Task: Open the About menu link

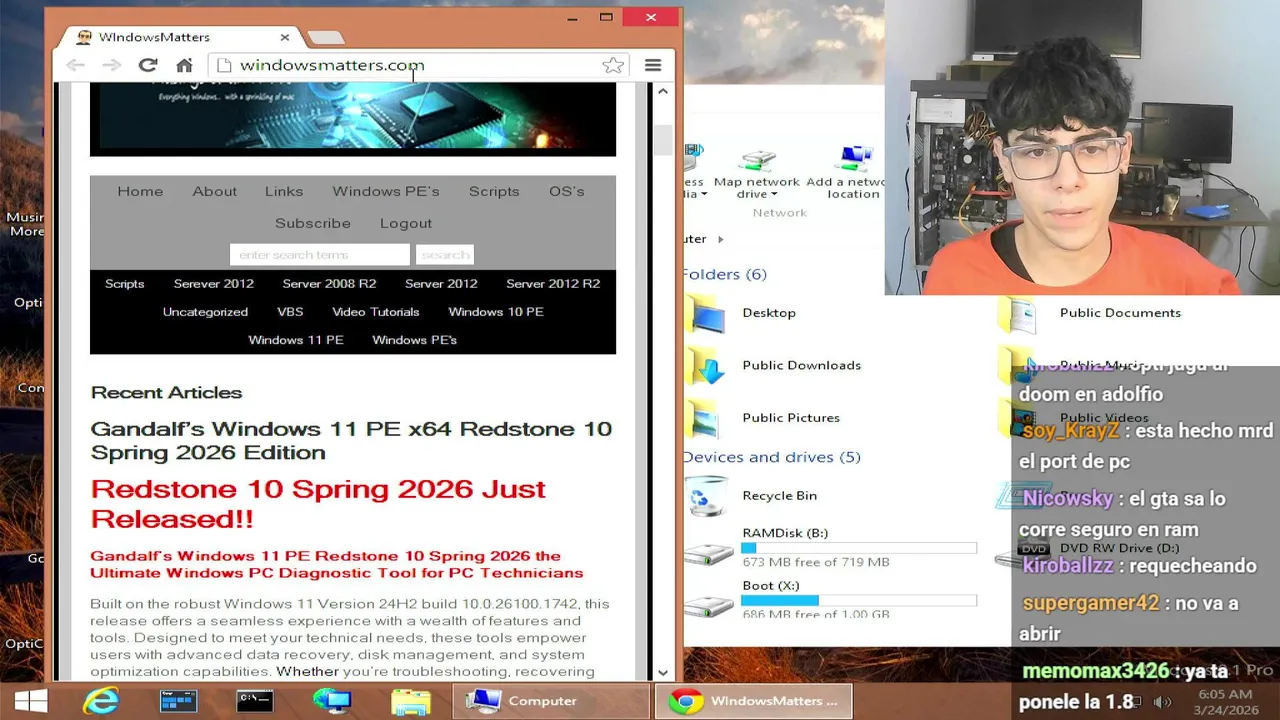Action: coord(215,191)
